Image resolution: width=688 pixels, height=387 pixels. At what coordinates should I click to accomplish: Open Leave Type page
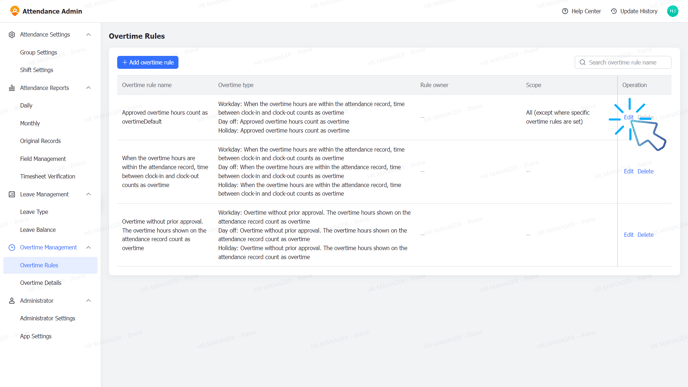coord(34,212)
